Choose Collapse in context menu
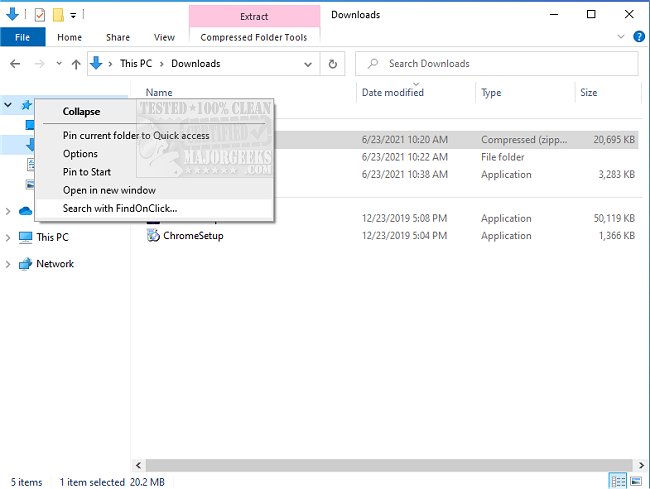The width and height of the screenshot is (650, 489). click(x=81, y=111)
